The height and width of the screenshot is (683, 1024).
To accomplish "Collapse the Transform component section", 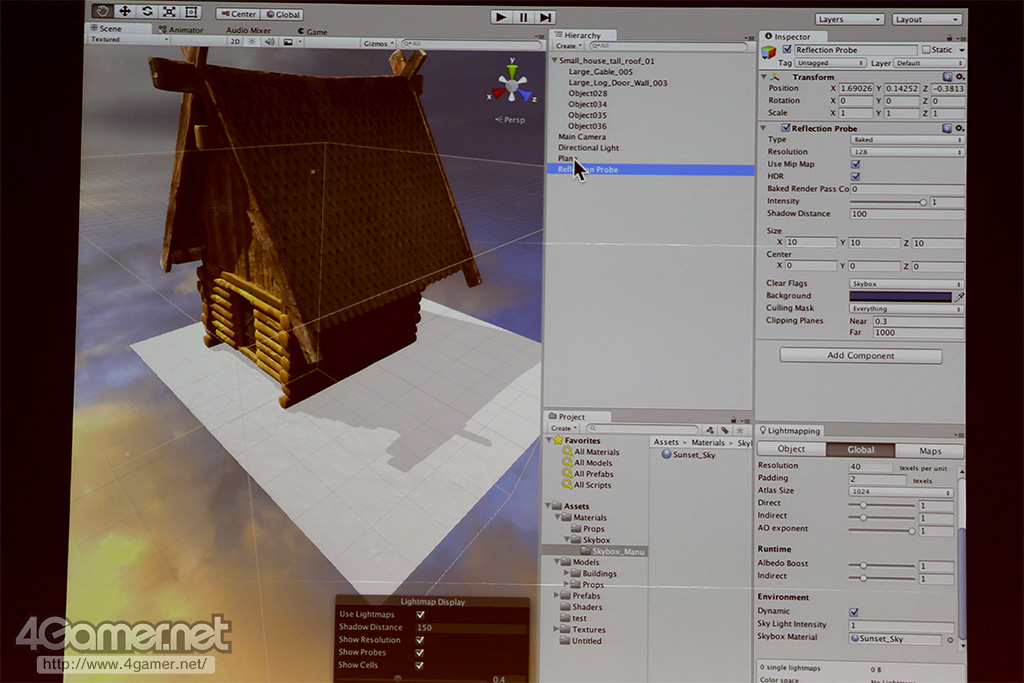I will 763,76.
